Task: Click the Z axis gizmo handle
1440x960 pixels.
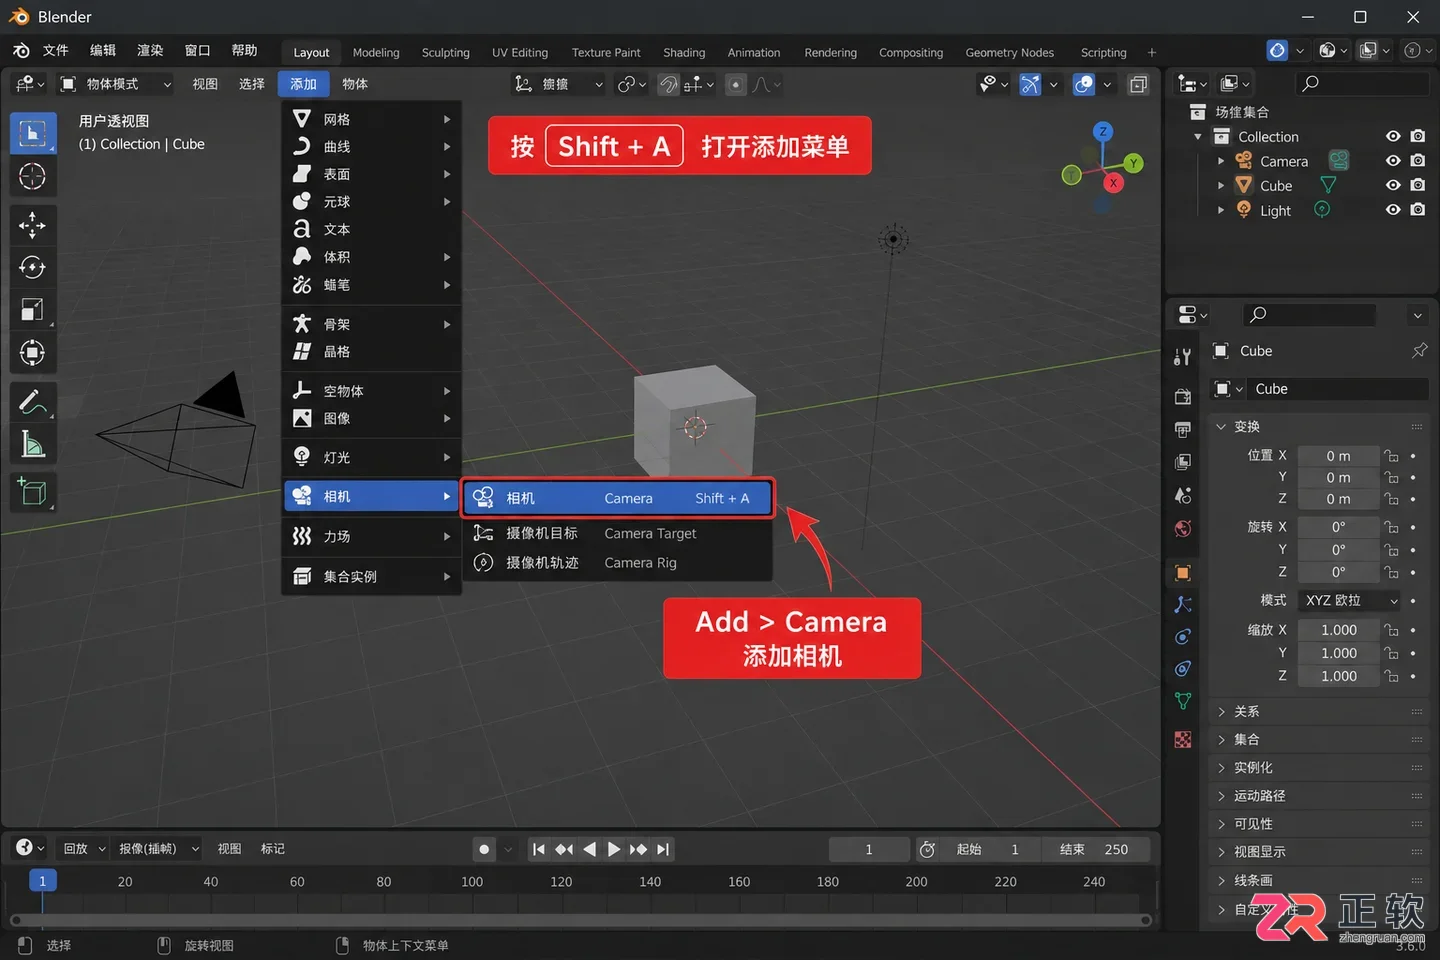Action: [1103, 131]
